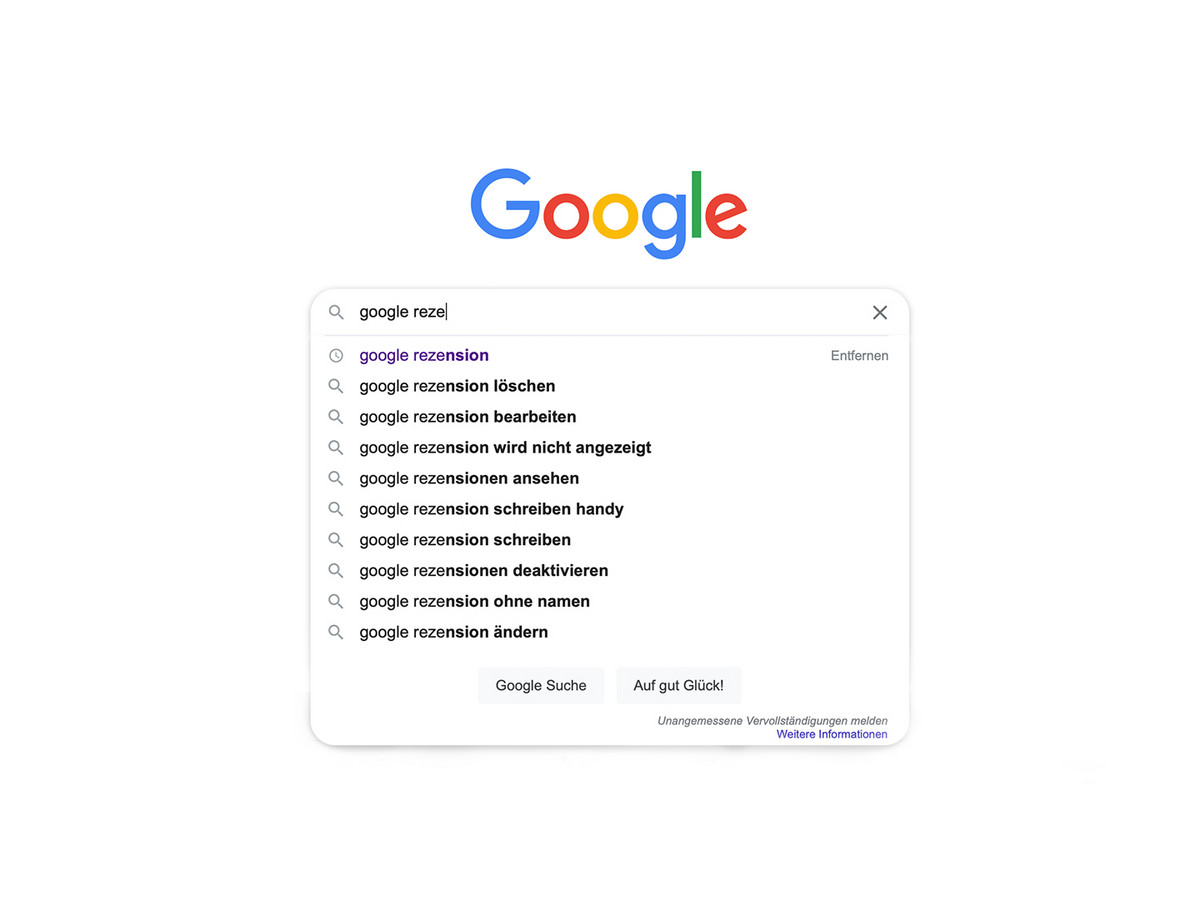The height and width of the screenshot is (900, 1200).
Task: Open the purple 'google rezension' history suggestion
Action: [424, 355]
